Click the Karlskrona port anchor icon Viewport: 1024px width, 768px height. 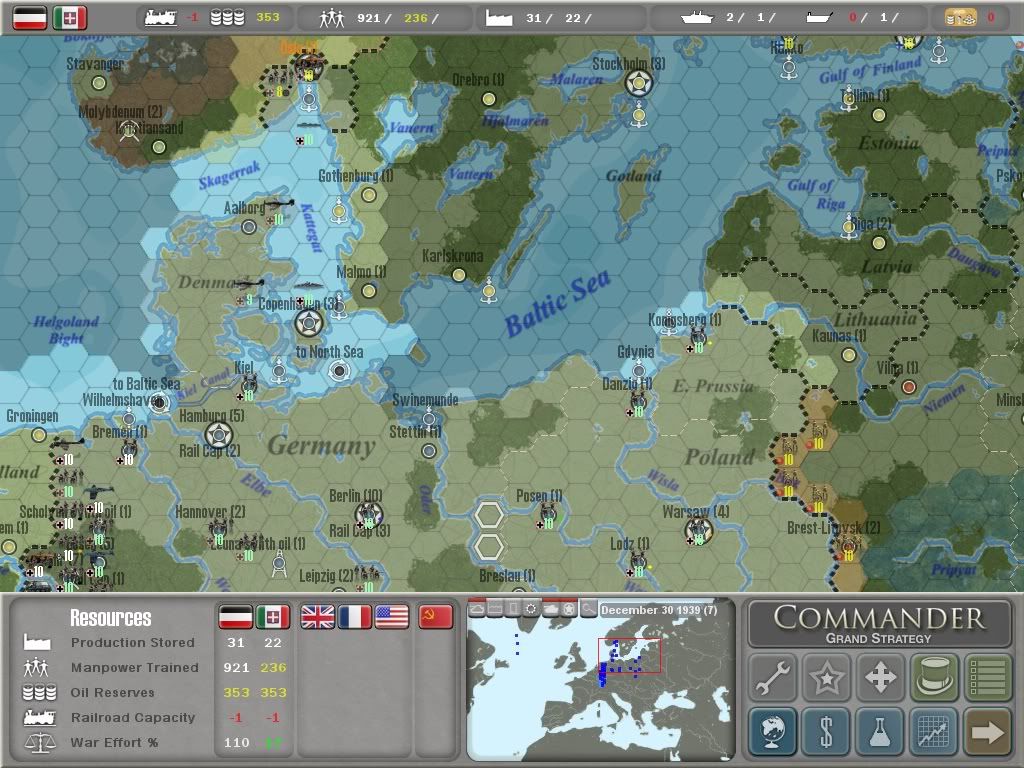coord(489,291)
